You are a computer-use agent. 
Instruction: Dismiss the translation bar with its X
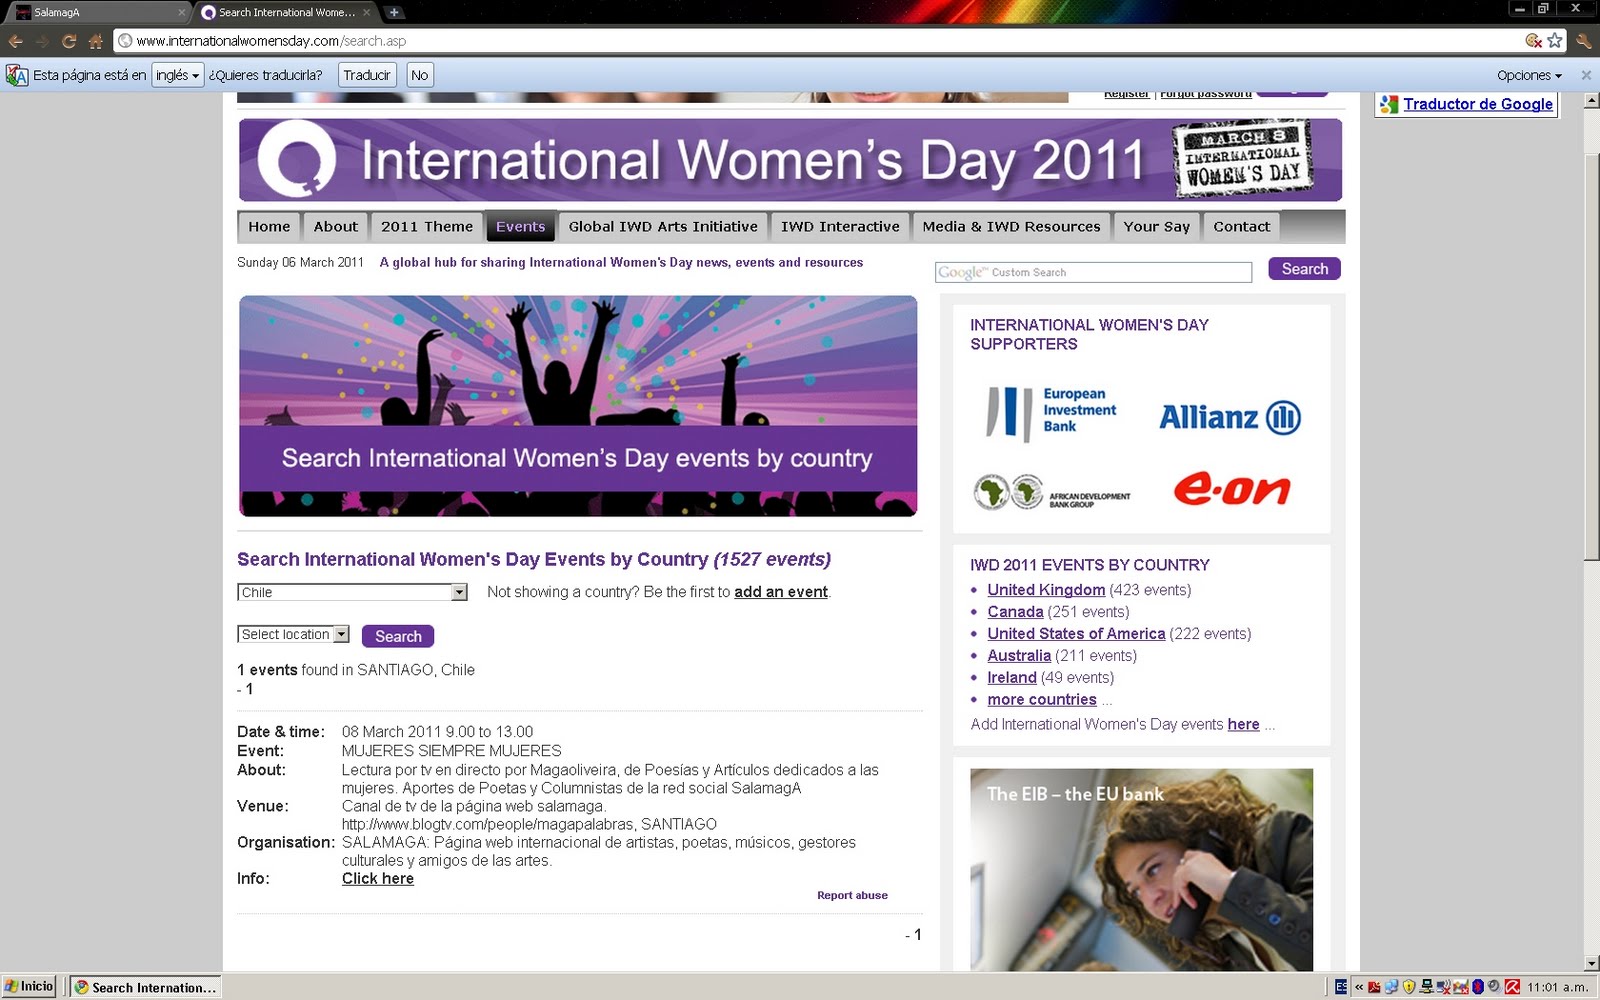pos(1586,75)
